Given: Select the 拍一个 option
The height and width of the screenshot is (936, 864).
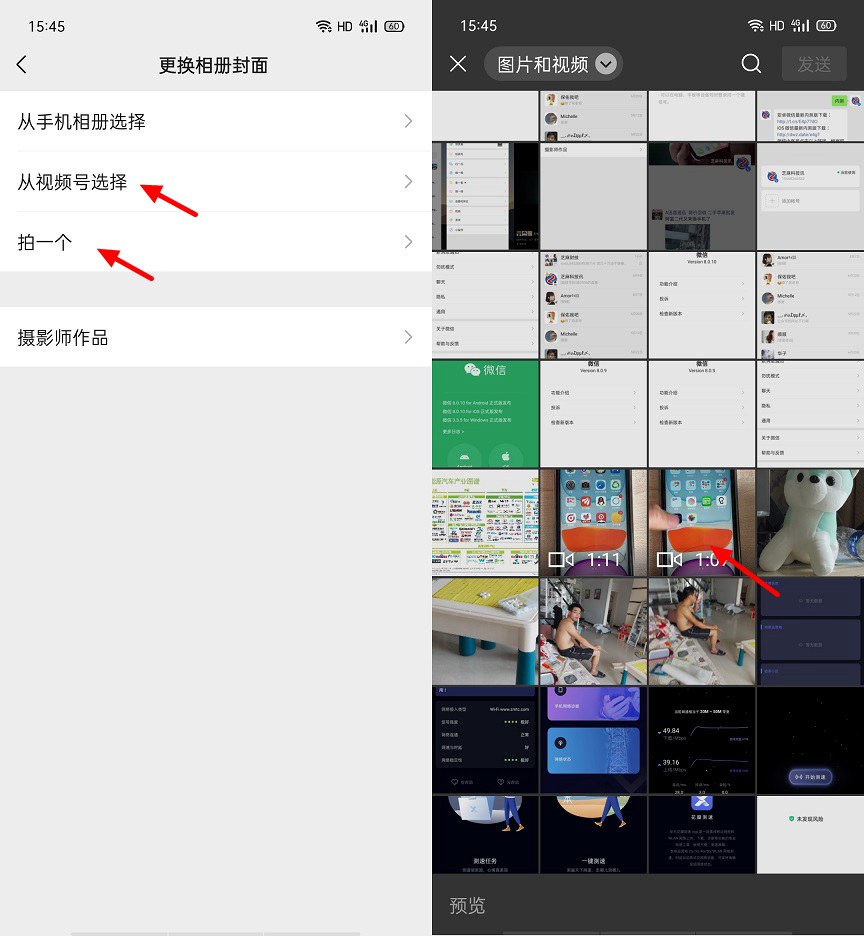Looking at the screenshot, I should (x=45, y=241).
